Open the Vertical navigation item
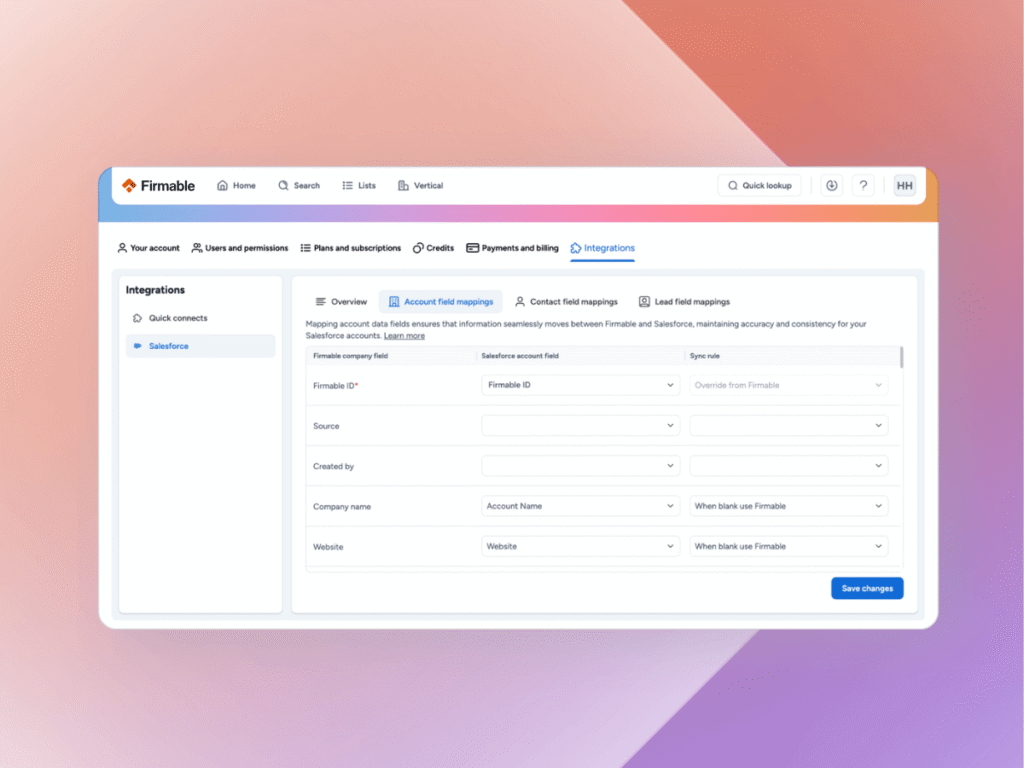Screen dimensions: 1024x768 (x=420, y=185)
